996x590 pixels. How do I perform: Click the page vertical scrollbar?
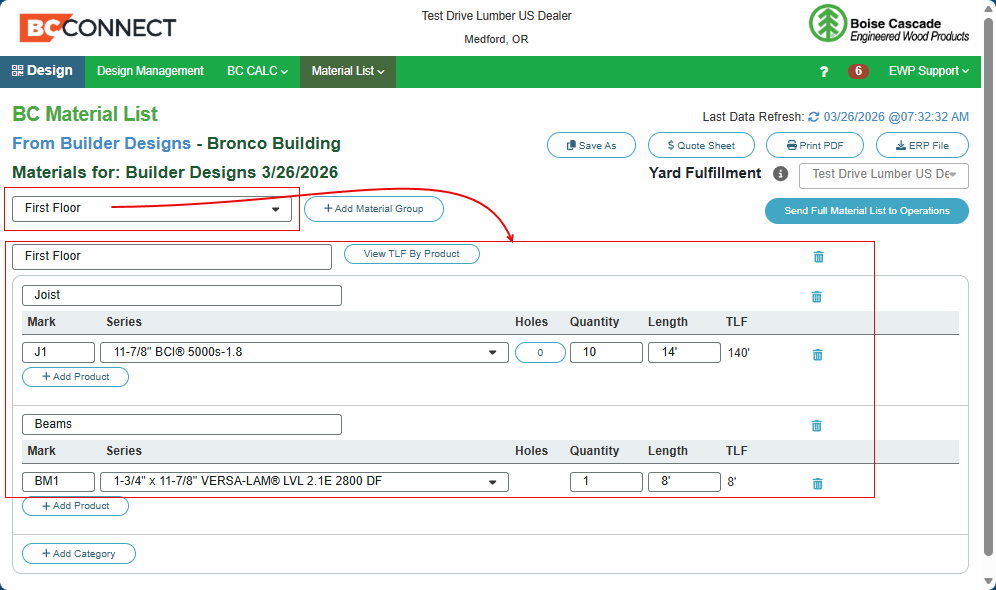pos(988,286)
